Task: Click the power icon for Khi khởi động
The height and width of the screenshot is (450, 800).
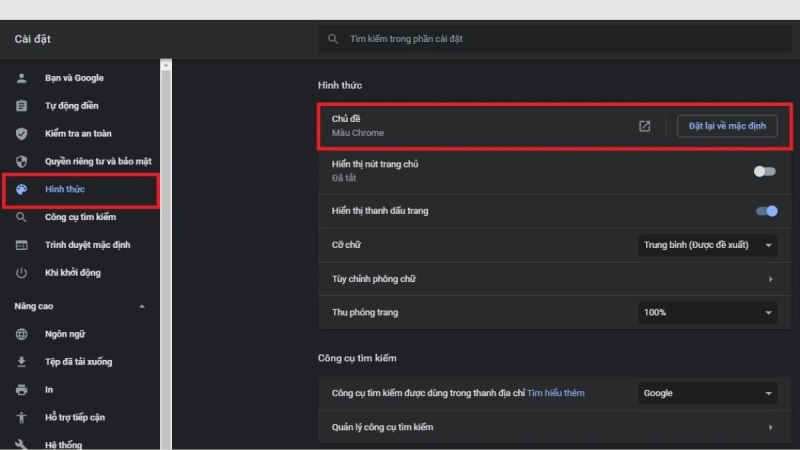Action: (x=22, y=273)
